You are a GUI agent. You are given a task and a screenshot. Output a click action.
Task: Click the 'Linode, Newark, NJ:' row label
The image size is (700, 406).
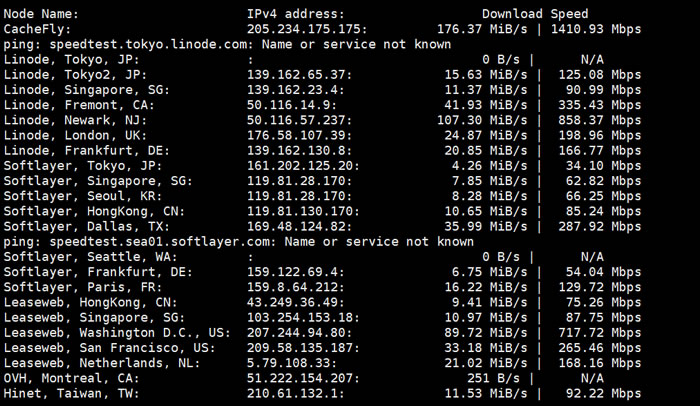point(75,121)
